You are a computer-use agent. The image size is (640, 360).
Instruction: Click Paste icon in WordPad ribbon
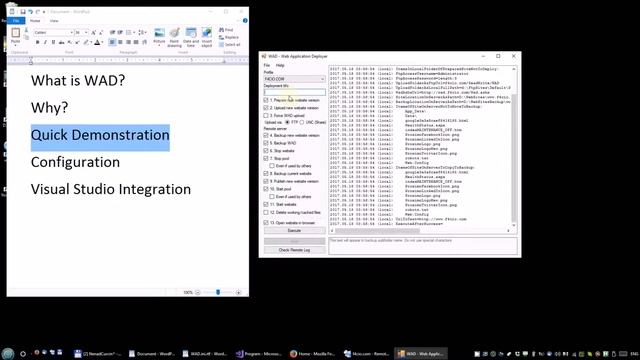pos(16,33)
